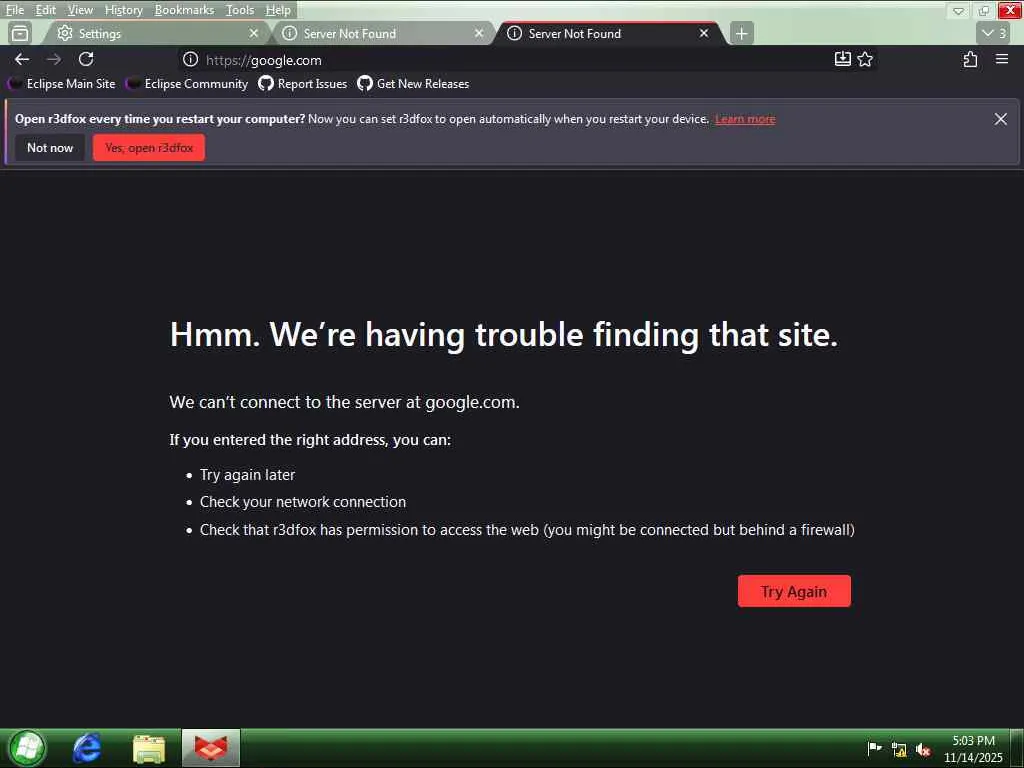Open the Firefox View icon in tab bar

click(x=20, y=33)
